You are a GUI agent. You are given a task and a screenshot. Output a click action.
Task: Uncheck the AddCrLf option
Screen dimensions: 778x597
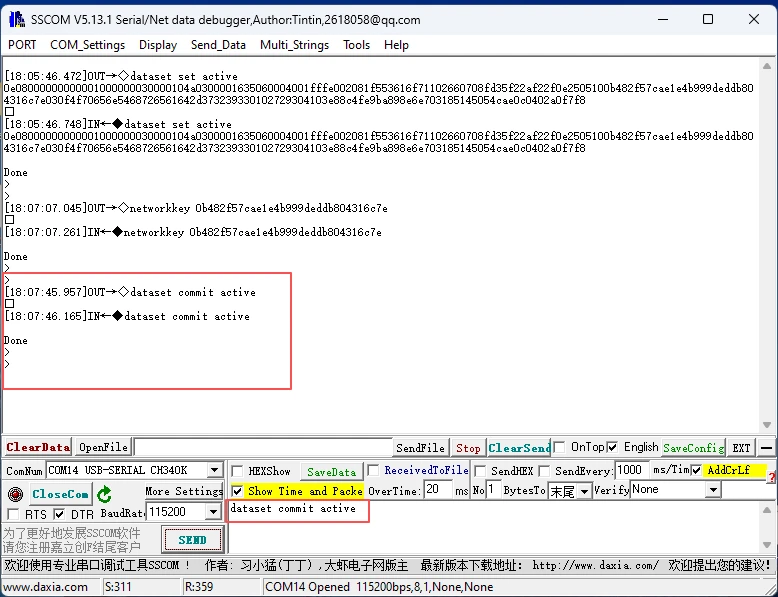click(x=697, y=470)
